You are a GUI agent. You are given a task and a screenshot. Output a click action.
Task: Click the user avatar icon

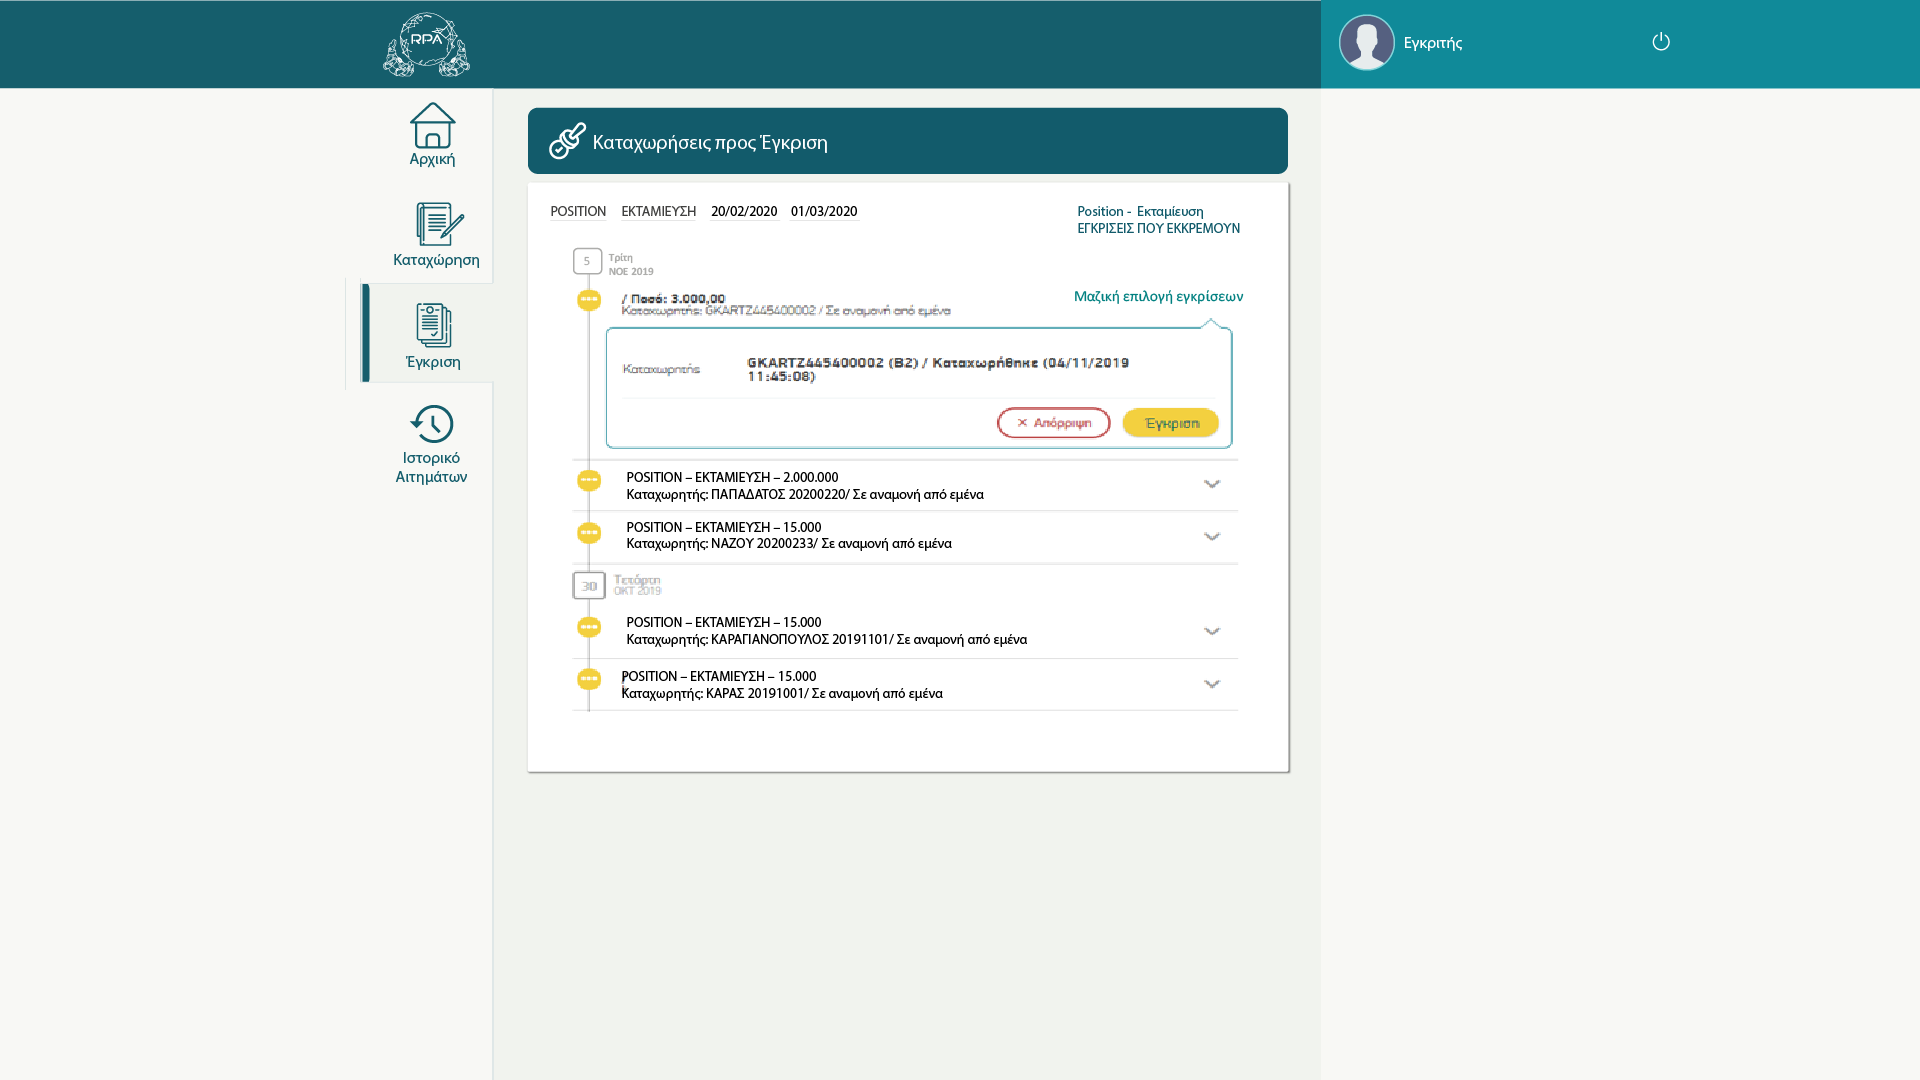click(1366, 42)
